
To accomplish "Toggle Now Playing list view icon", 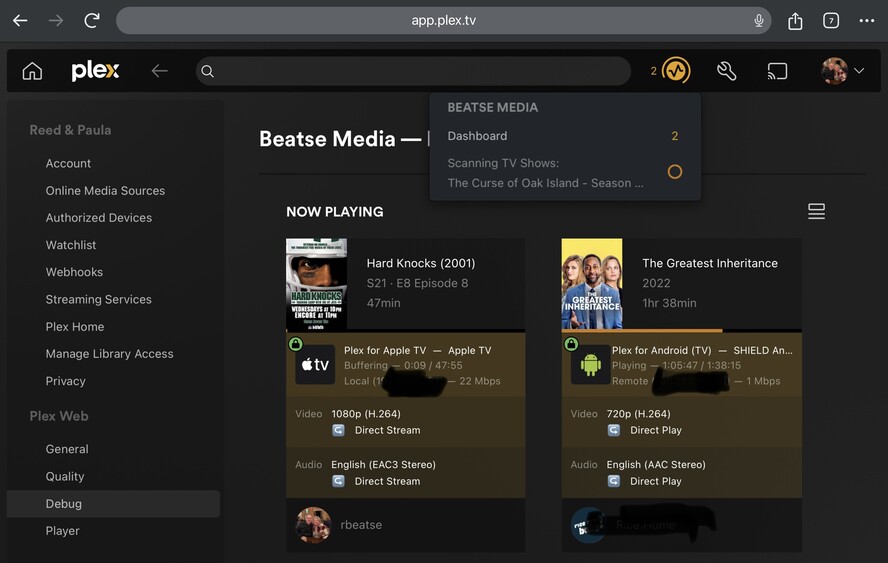I will 816,211.
